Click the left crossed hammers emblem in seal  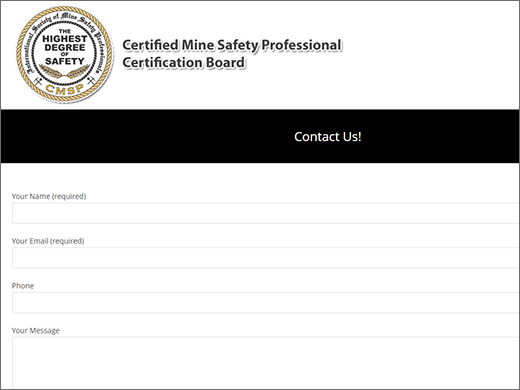38,80
